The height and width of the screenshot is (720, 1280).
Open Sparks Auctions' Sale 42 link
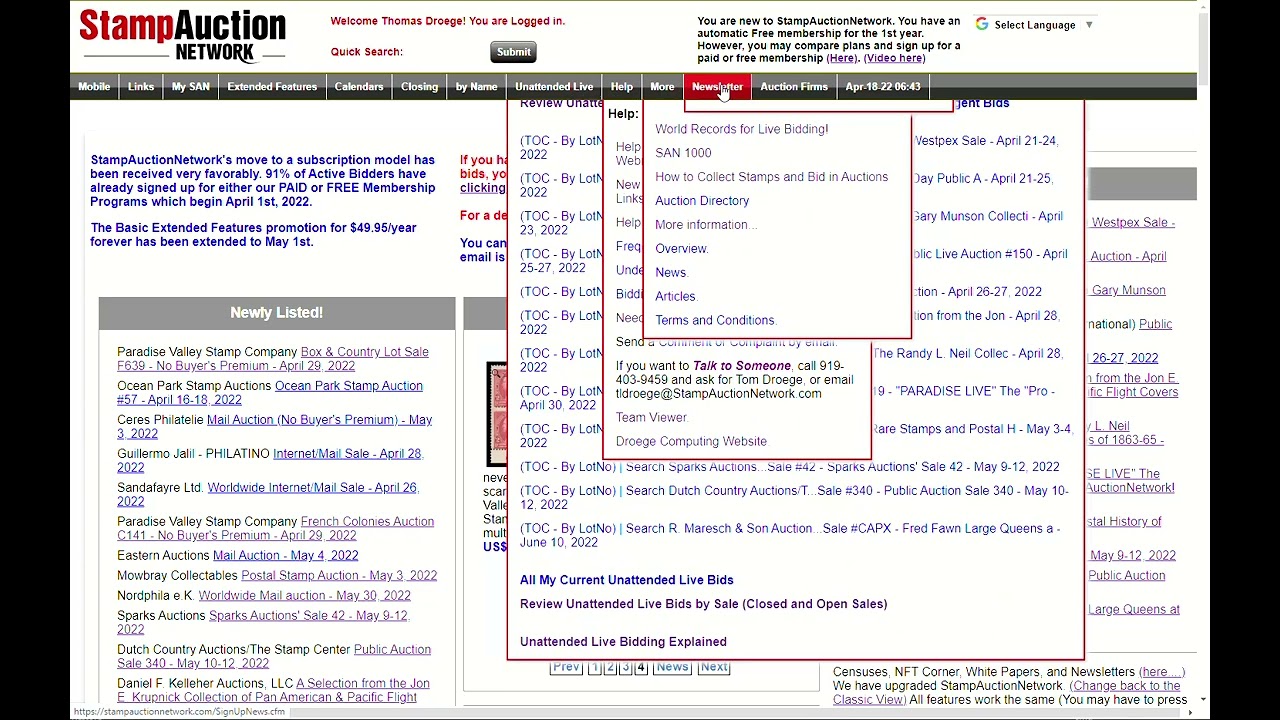click(x=263, y=623)
